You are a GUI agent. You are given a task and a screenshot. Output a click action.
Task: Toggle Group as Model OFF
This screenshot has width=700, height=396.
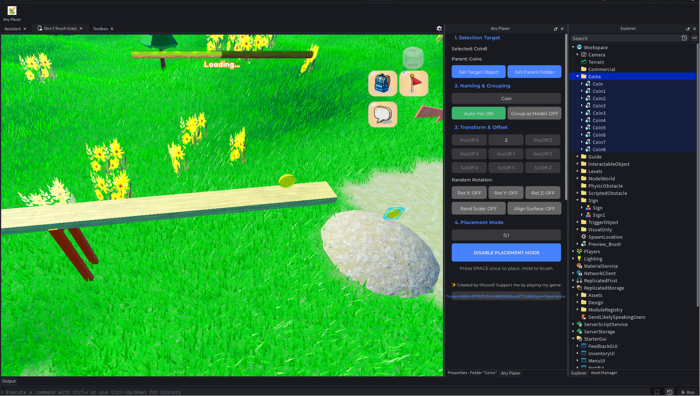point(534,113)
